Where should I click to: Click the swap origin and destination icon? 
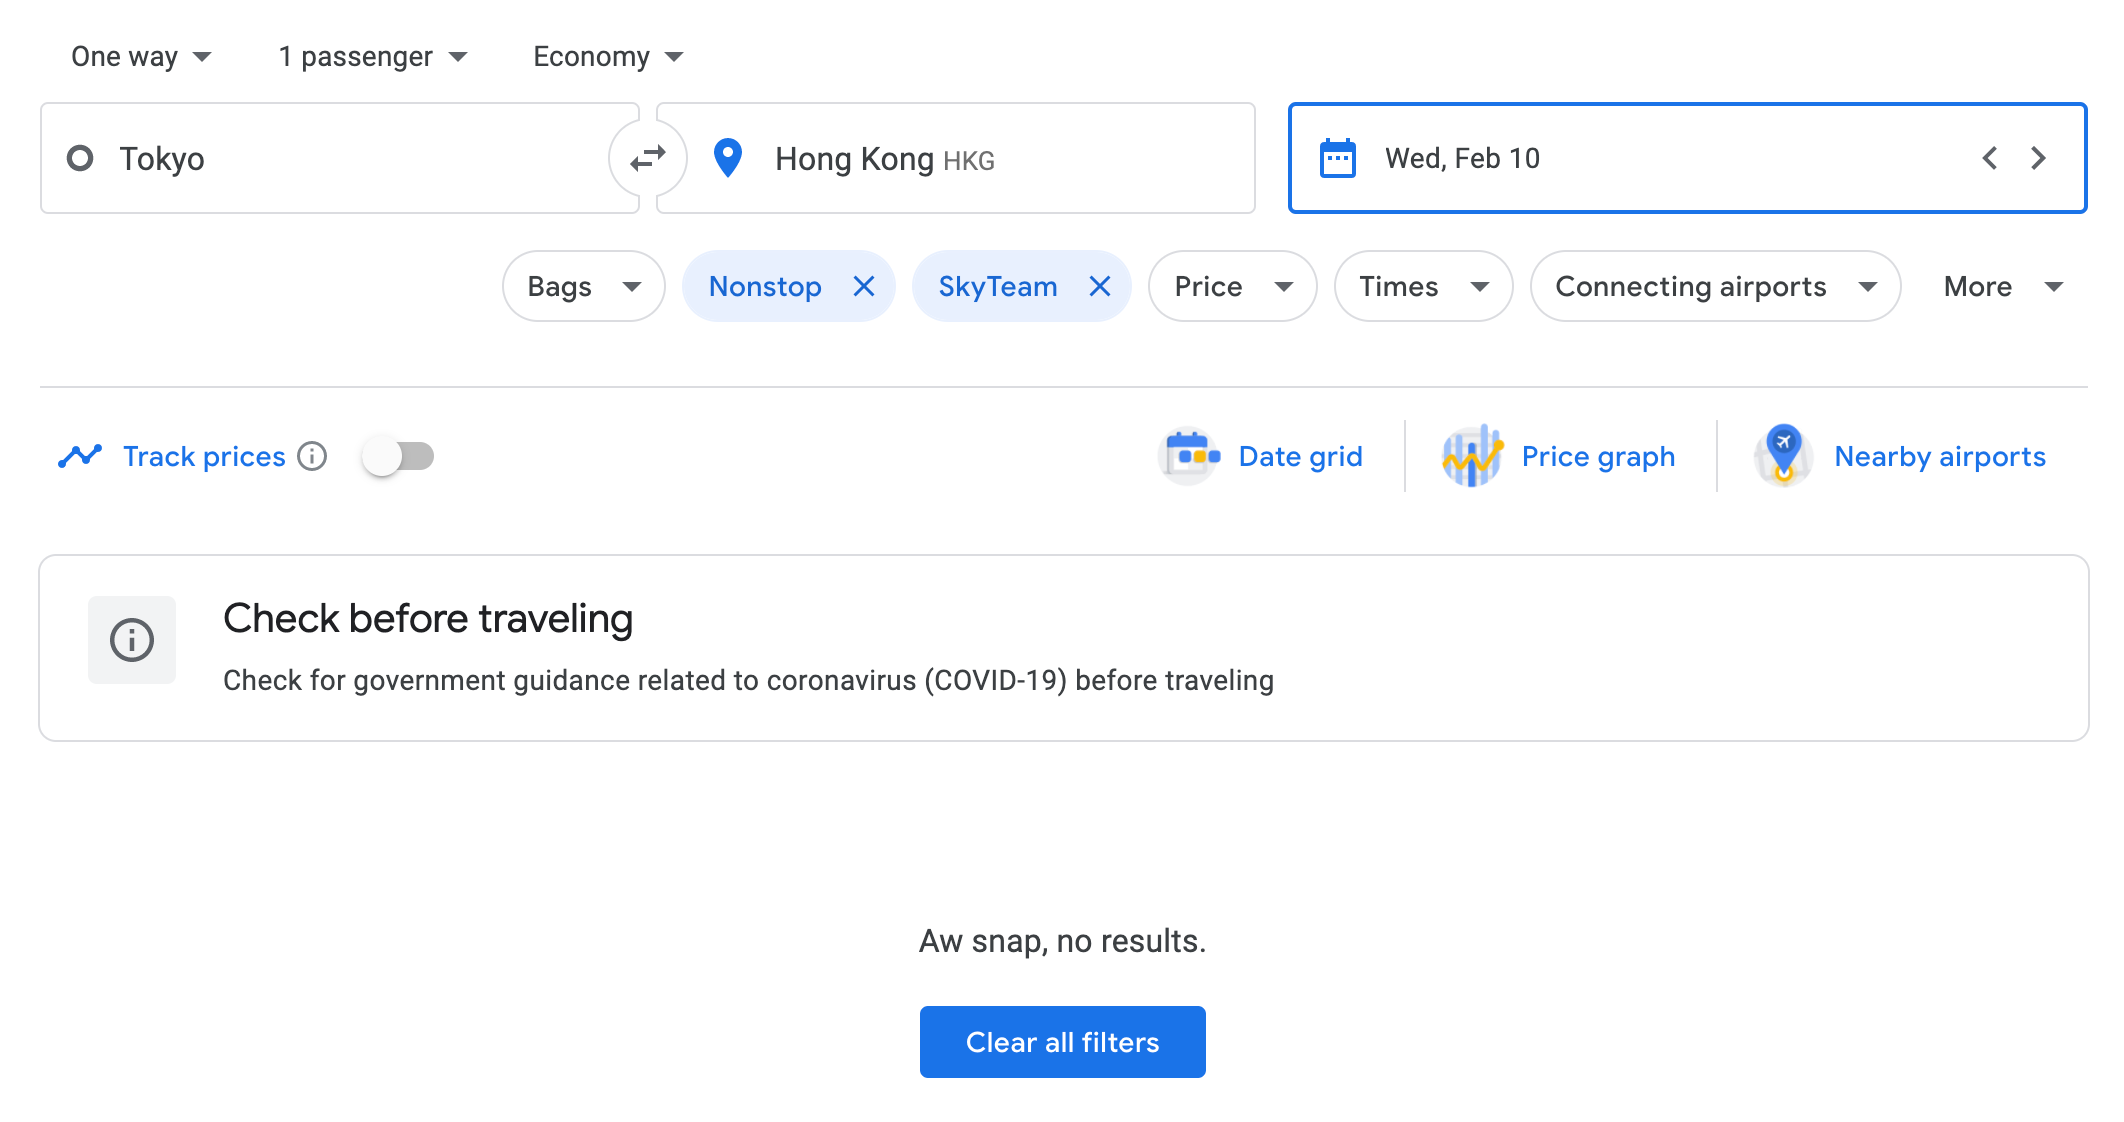pyautogui.click(x=647, y=157)
